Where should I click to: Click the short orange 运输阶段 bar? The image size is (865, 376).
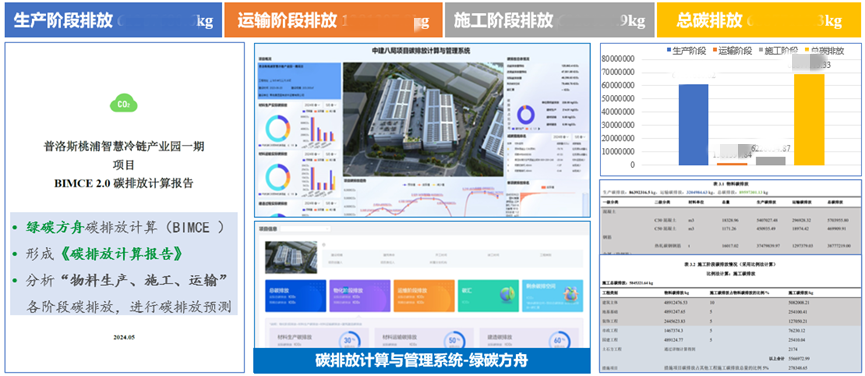click(x=732, y=164)
